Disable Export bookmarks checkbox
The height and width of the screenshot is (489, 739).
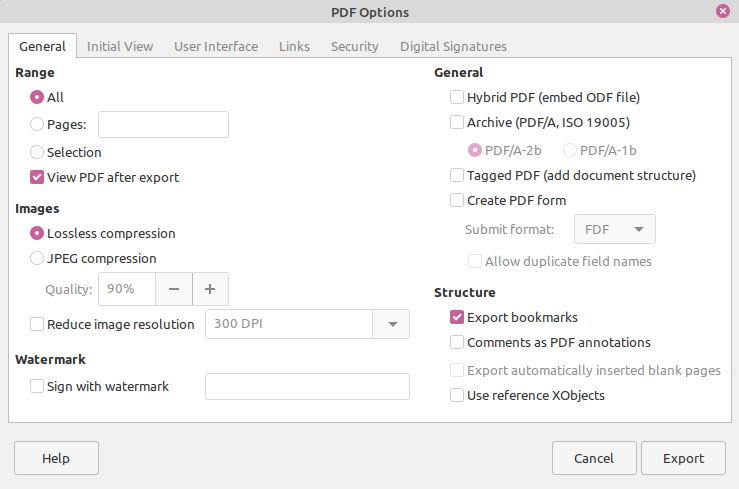[458, 318]
